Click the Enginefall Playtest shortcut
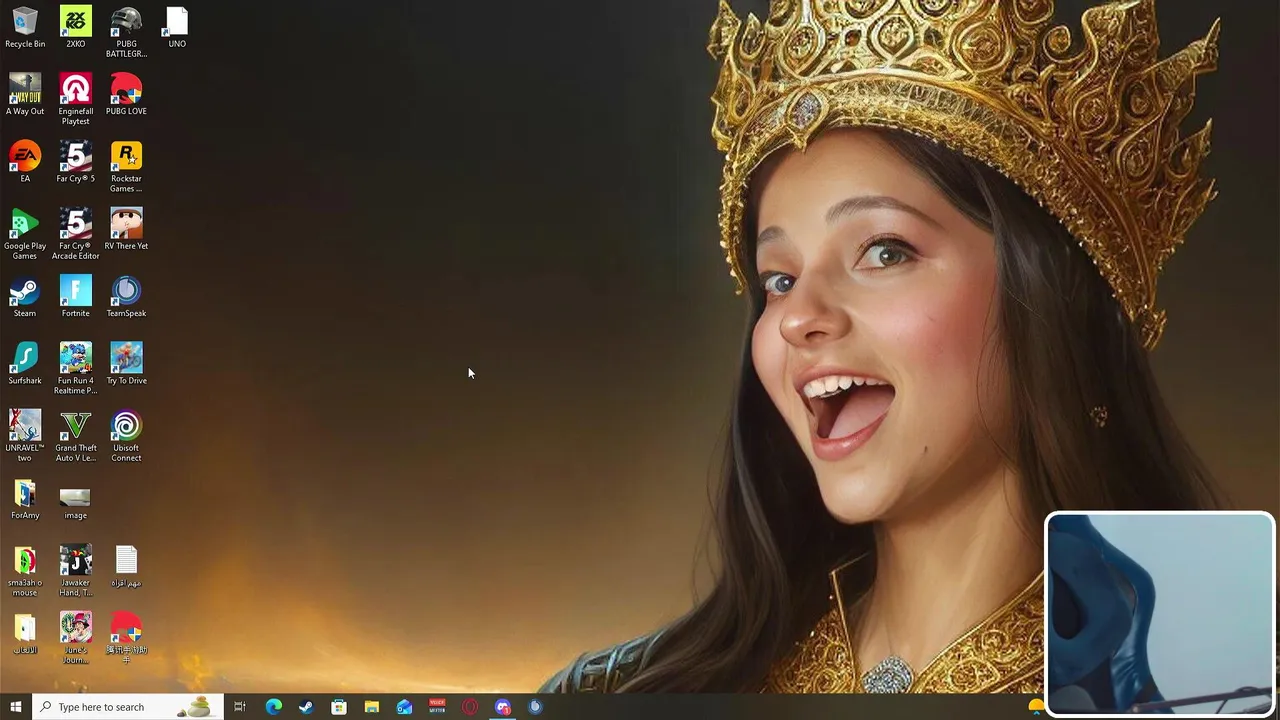Image resolution: width=1280 pixels, height=720 pixels. click(x=75, y=99)
